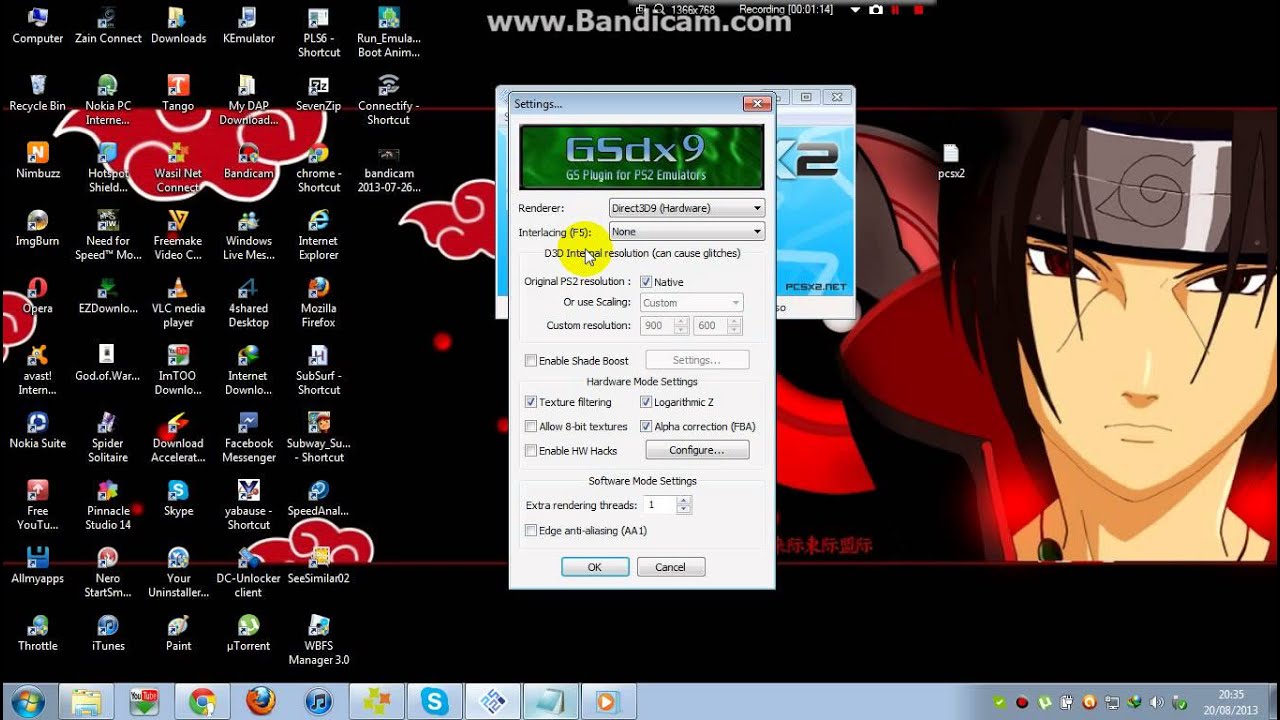The image size is (1280, 720).
Task: Click the custom resolution 600 field
Action: point(711,326)
